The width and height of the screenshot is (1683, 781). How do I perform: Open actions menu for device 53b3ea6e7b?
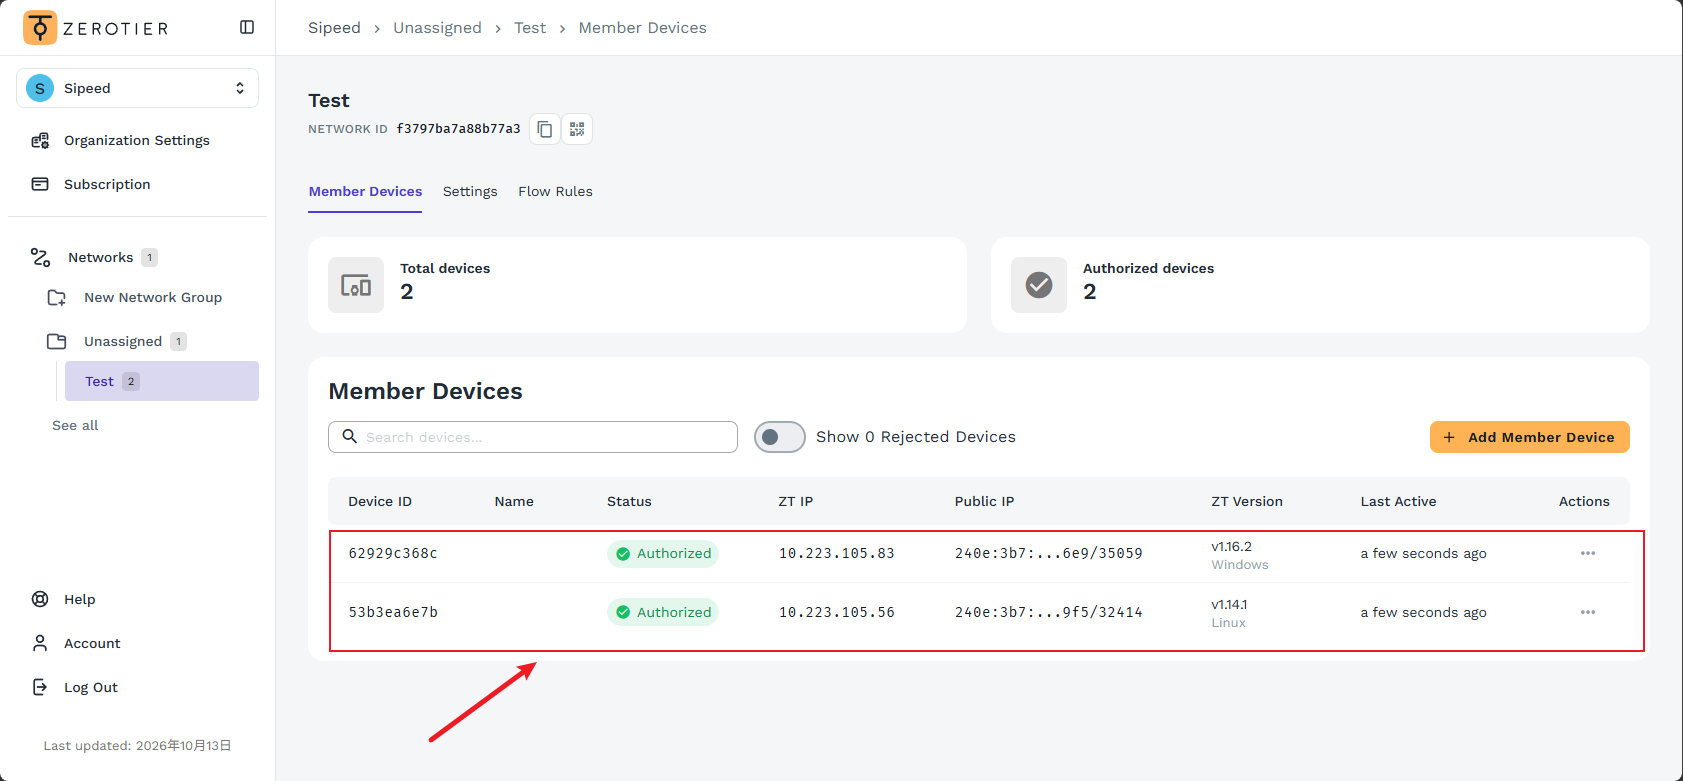click(1588, 612)
